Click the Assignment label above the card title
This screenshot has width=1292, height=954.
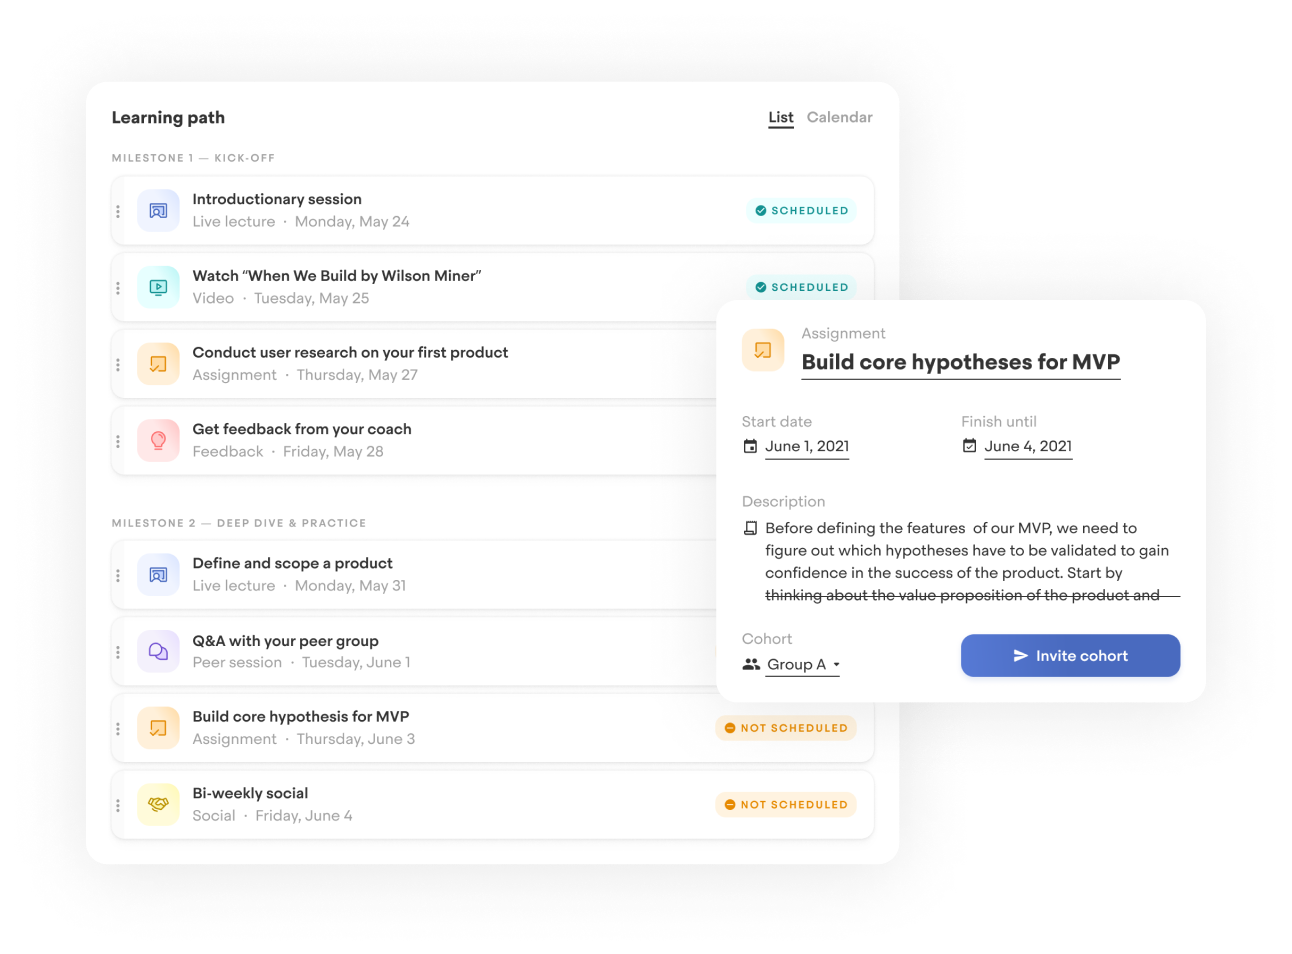point(843,334)
